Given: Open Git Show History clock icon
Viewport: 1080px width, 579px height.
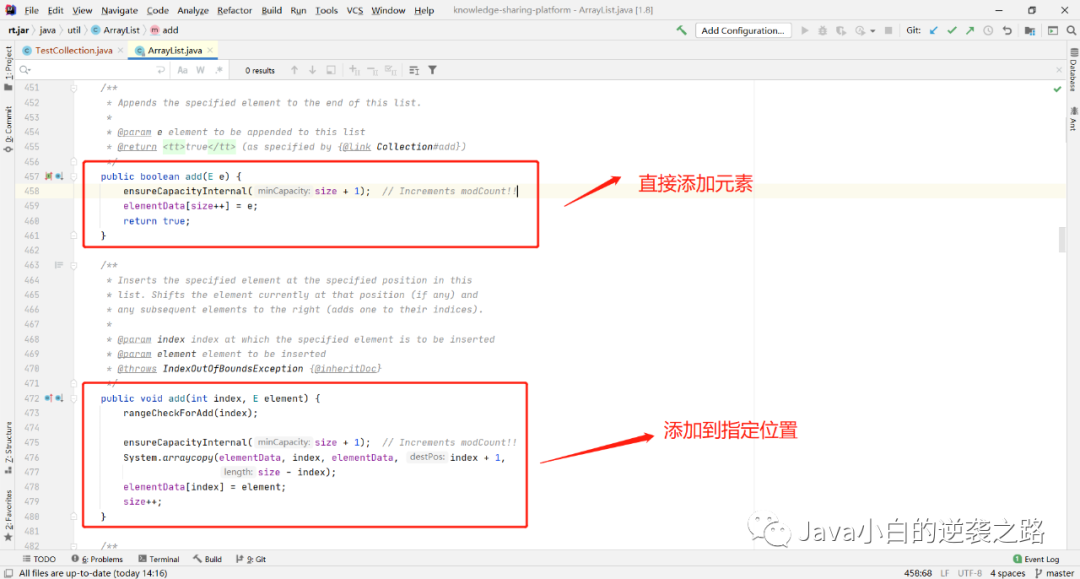Looking at the screenshot, I should coord(988,30).
